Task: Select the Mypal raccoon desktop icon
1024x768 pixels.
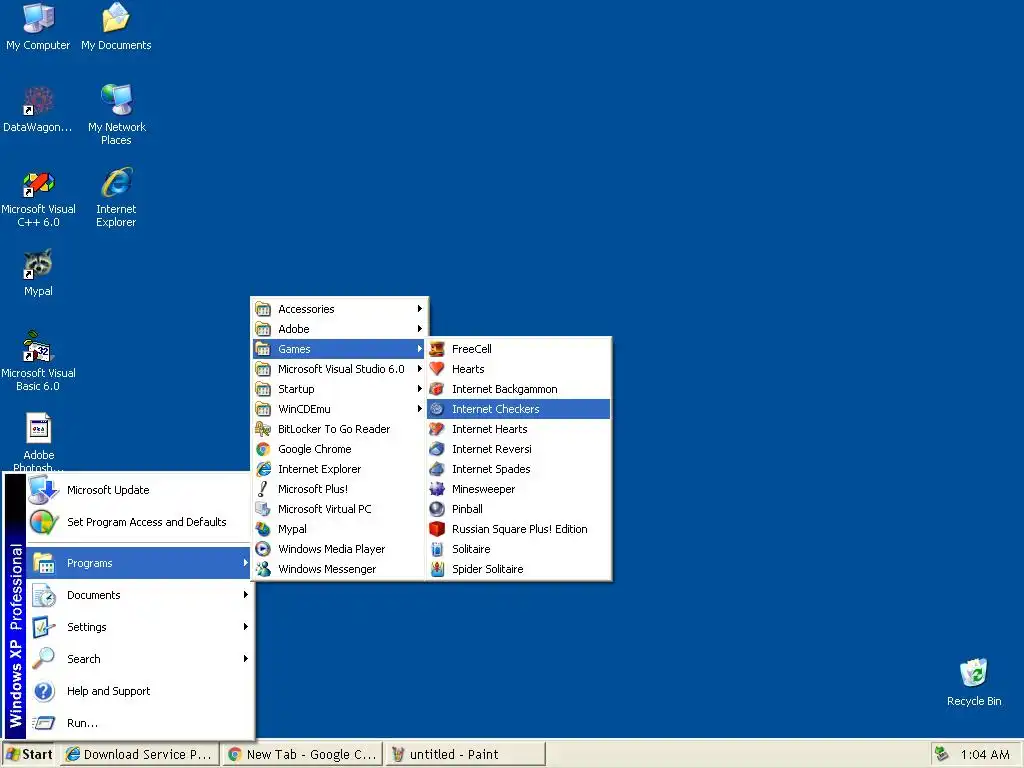Action: (39, 273)
